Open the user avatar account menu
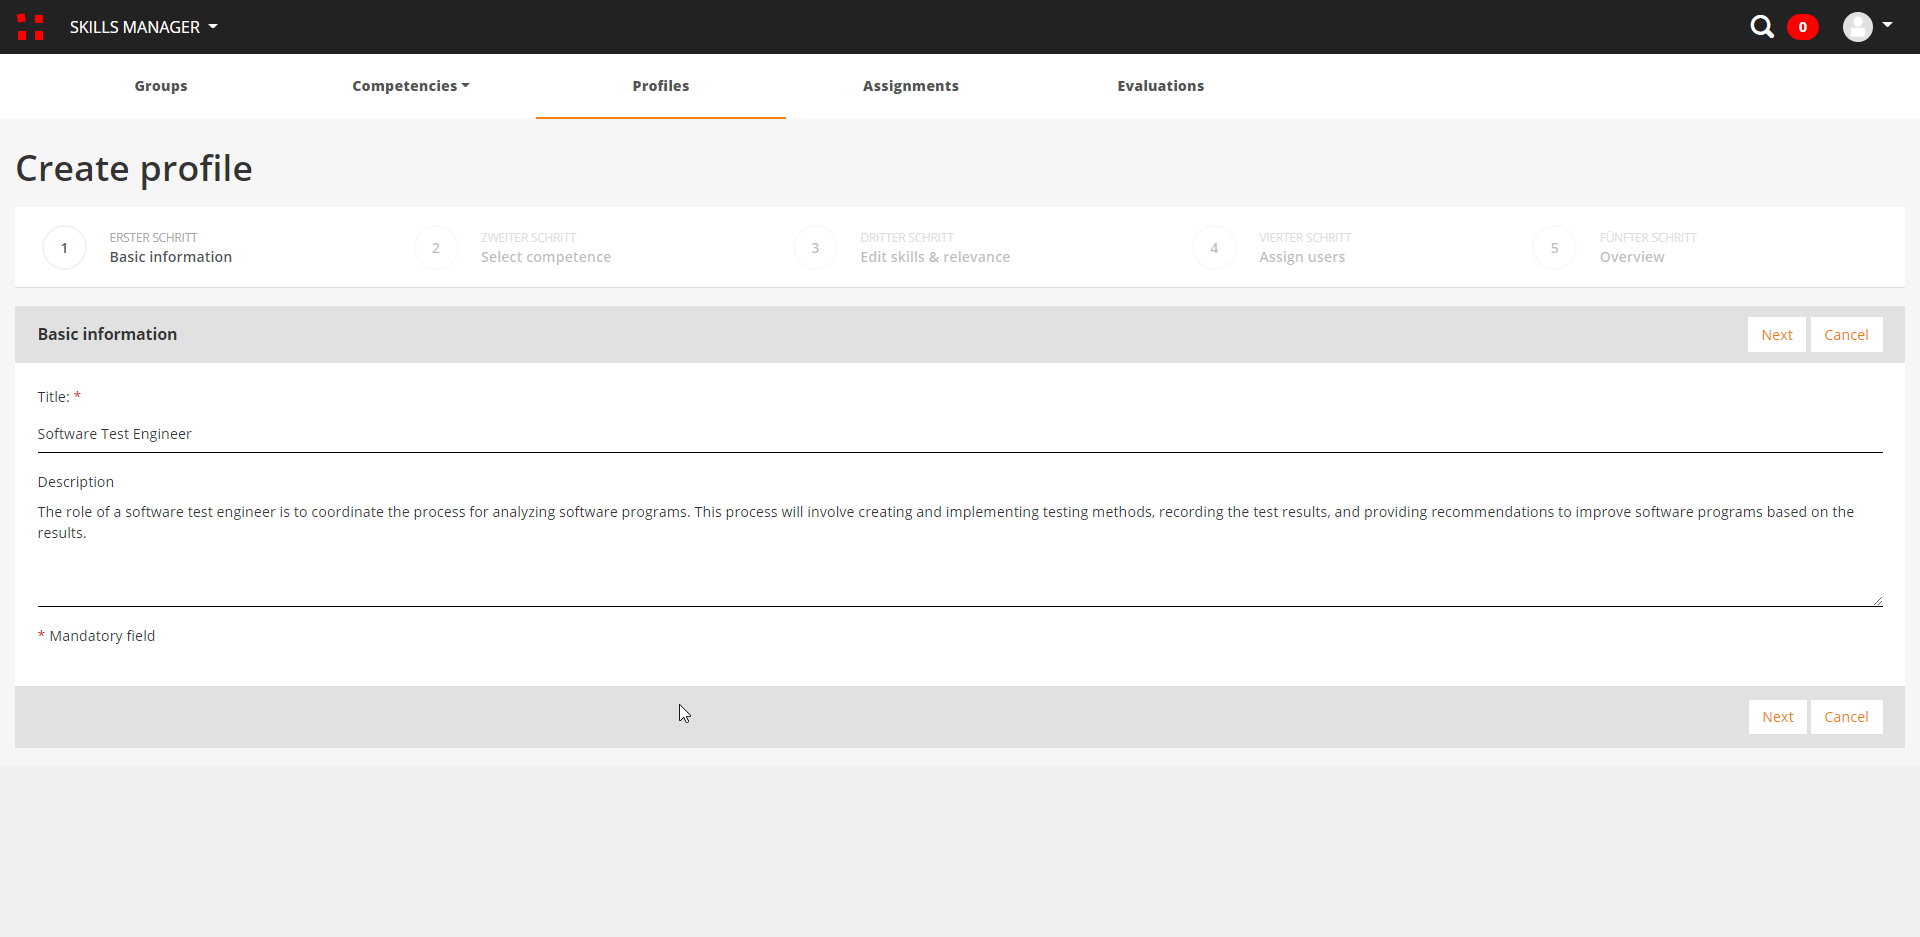Viewport: 1920px width, 937px height. click(x=1857, y=27)
